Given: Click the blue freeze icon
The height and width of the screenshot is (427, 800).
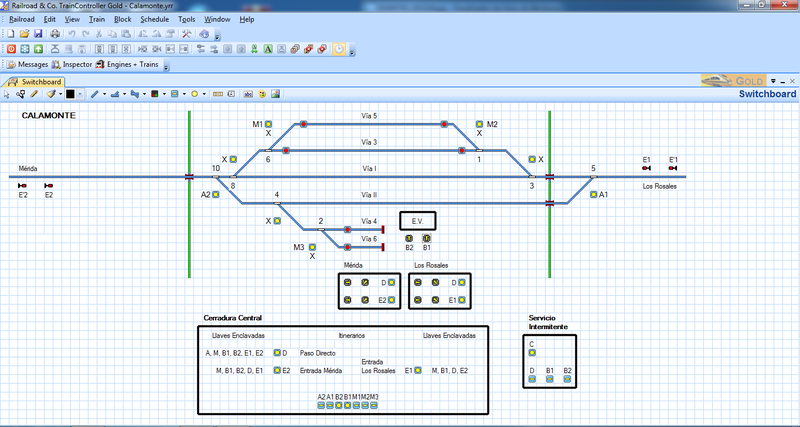Looking at the screenshot, I should pyautogui.click(x=24, y=49).
